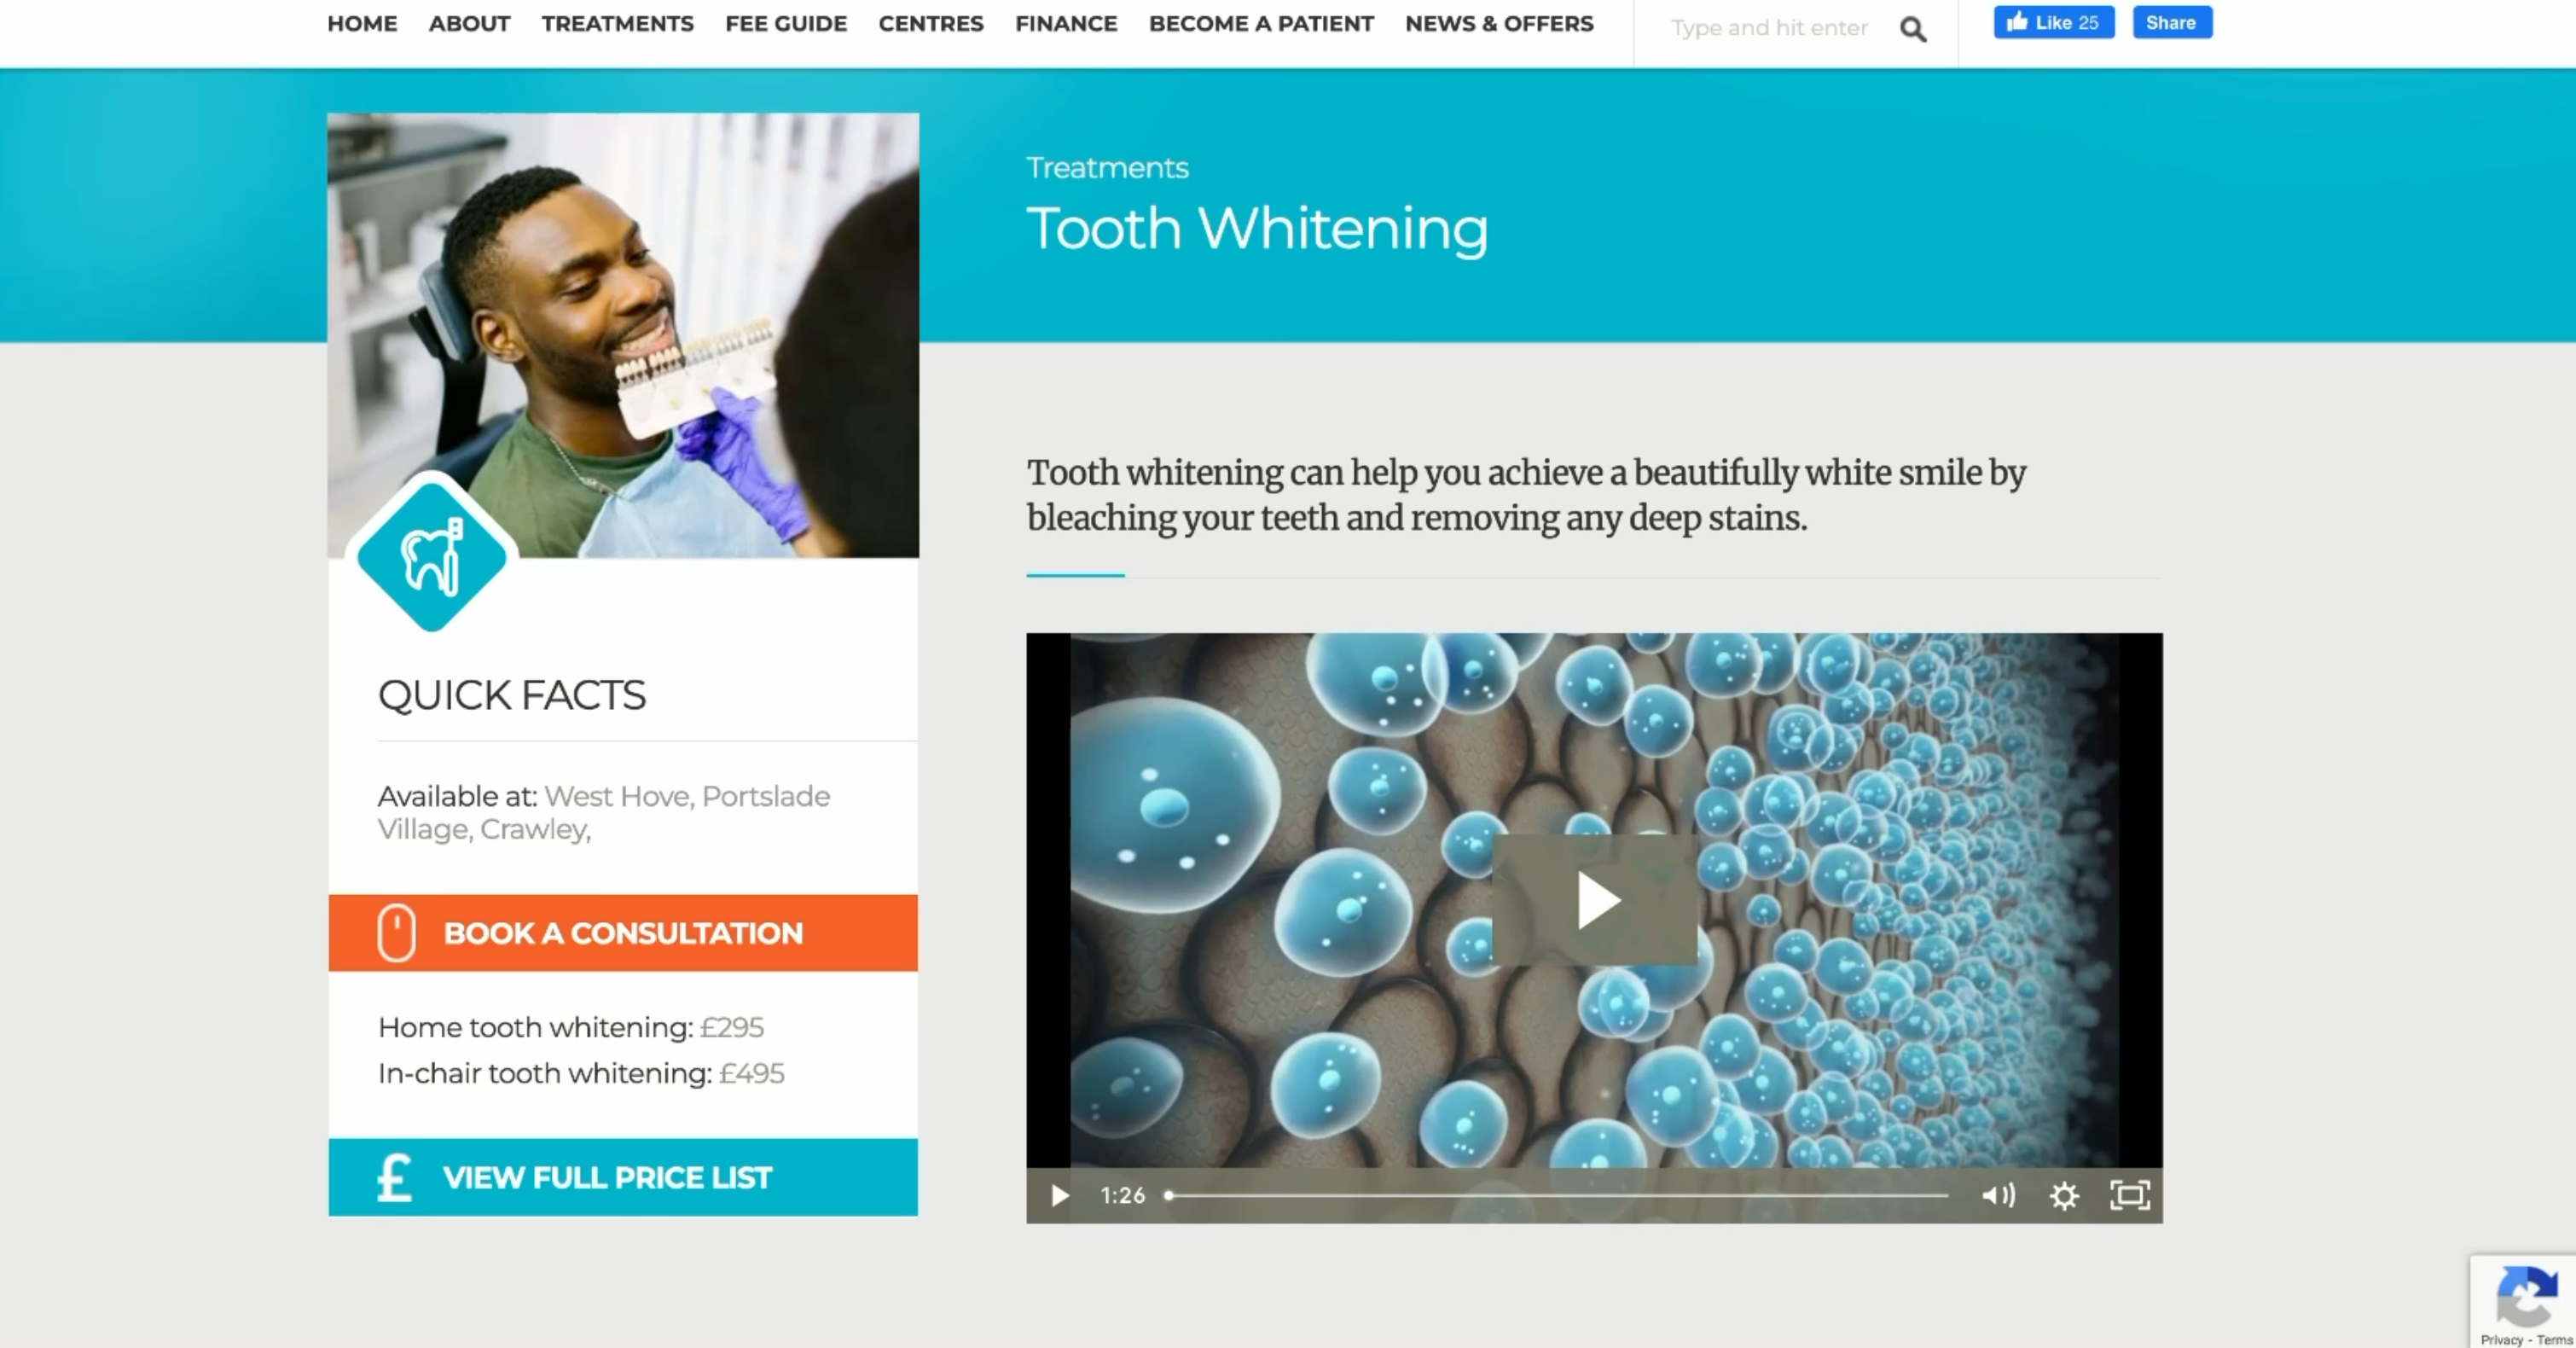Open the West Hove centre link

(x=617, y=796)
